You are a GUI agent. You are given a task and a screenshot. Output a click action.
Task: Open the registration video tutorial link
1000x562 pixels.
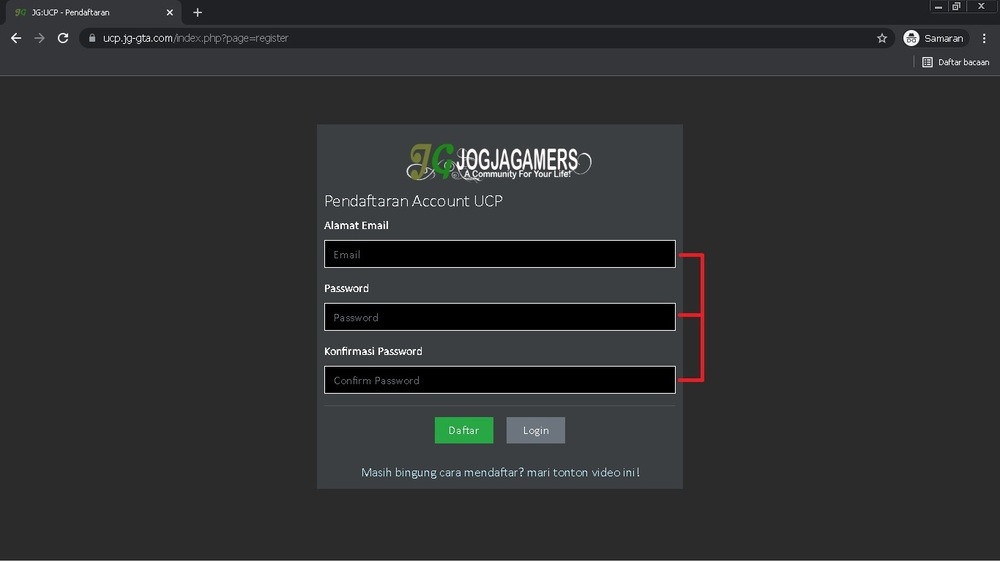pyautogui.click(x=500, y=473)
